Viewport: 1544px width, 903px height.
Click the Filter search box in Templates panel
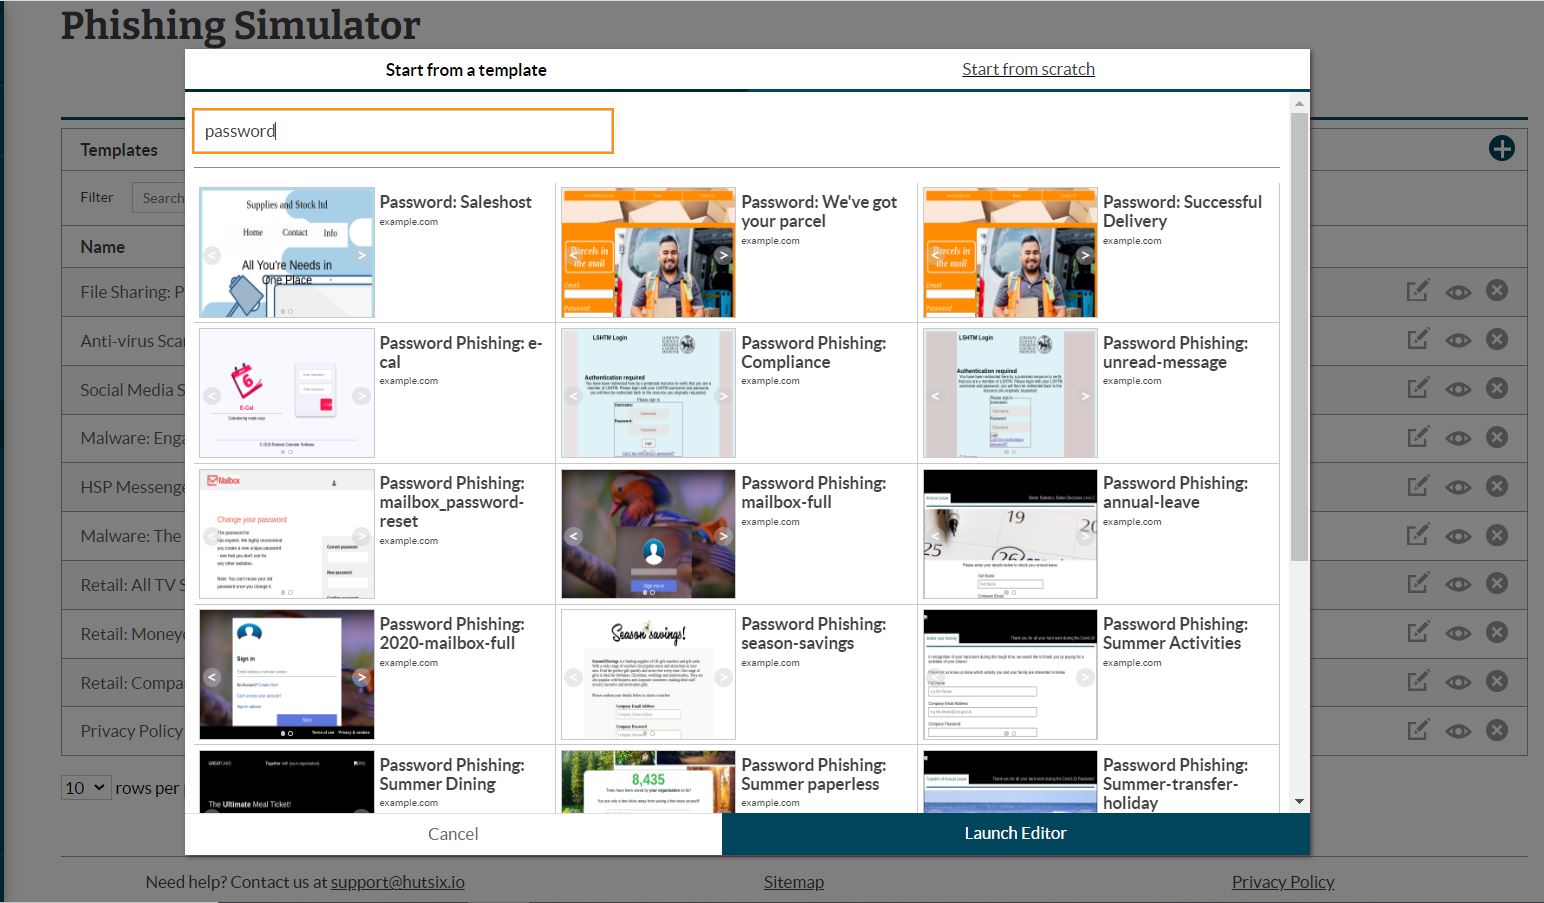(x=159, y=197)
